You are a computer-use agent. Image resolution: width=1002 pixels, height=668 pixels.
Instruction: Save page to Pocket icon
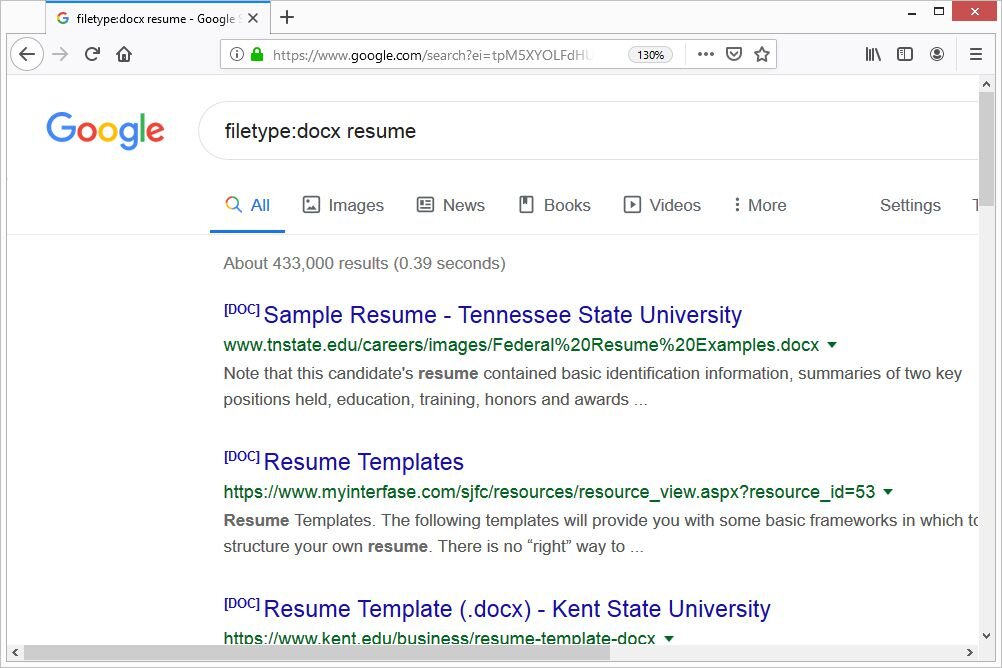pos(734,54)
